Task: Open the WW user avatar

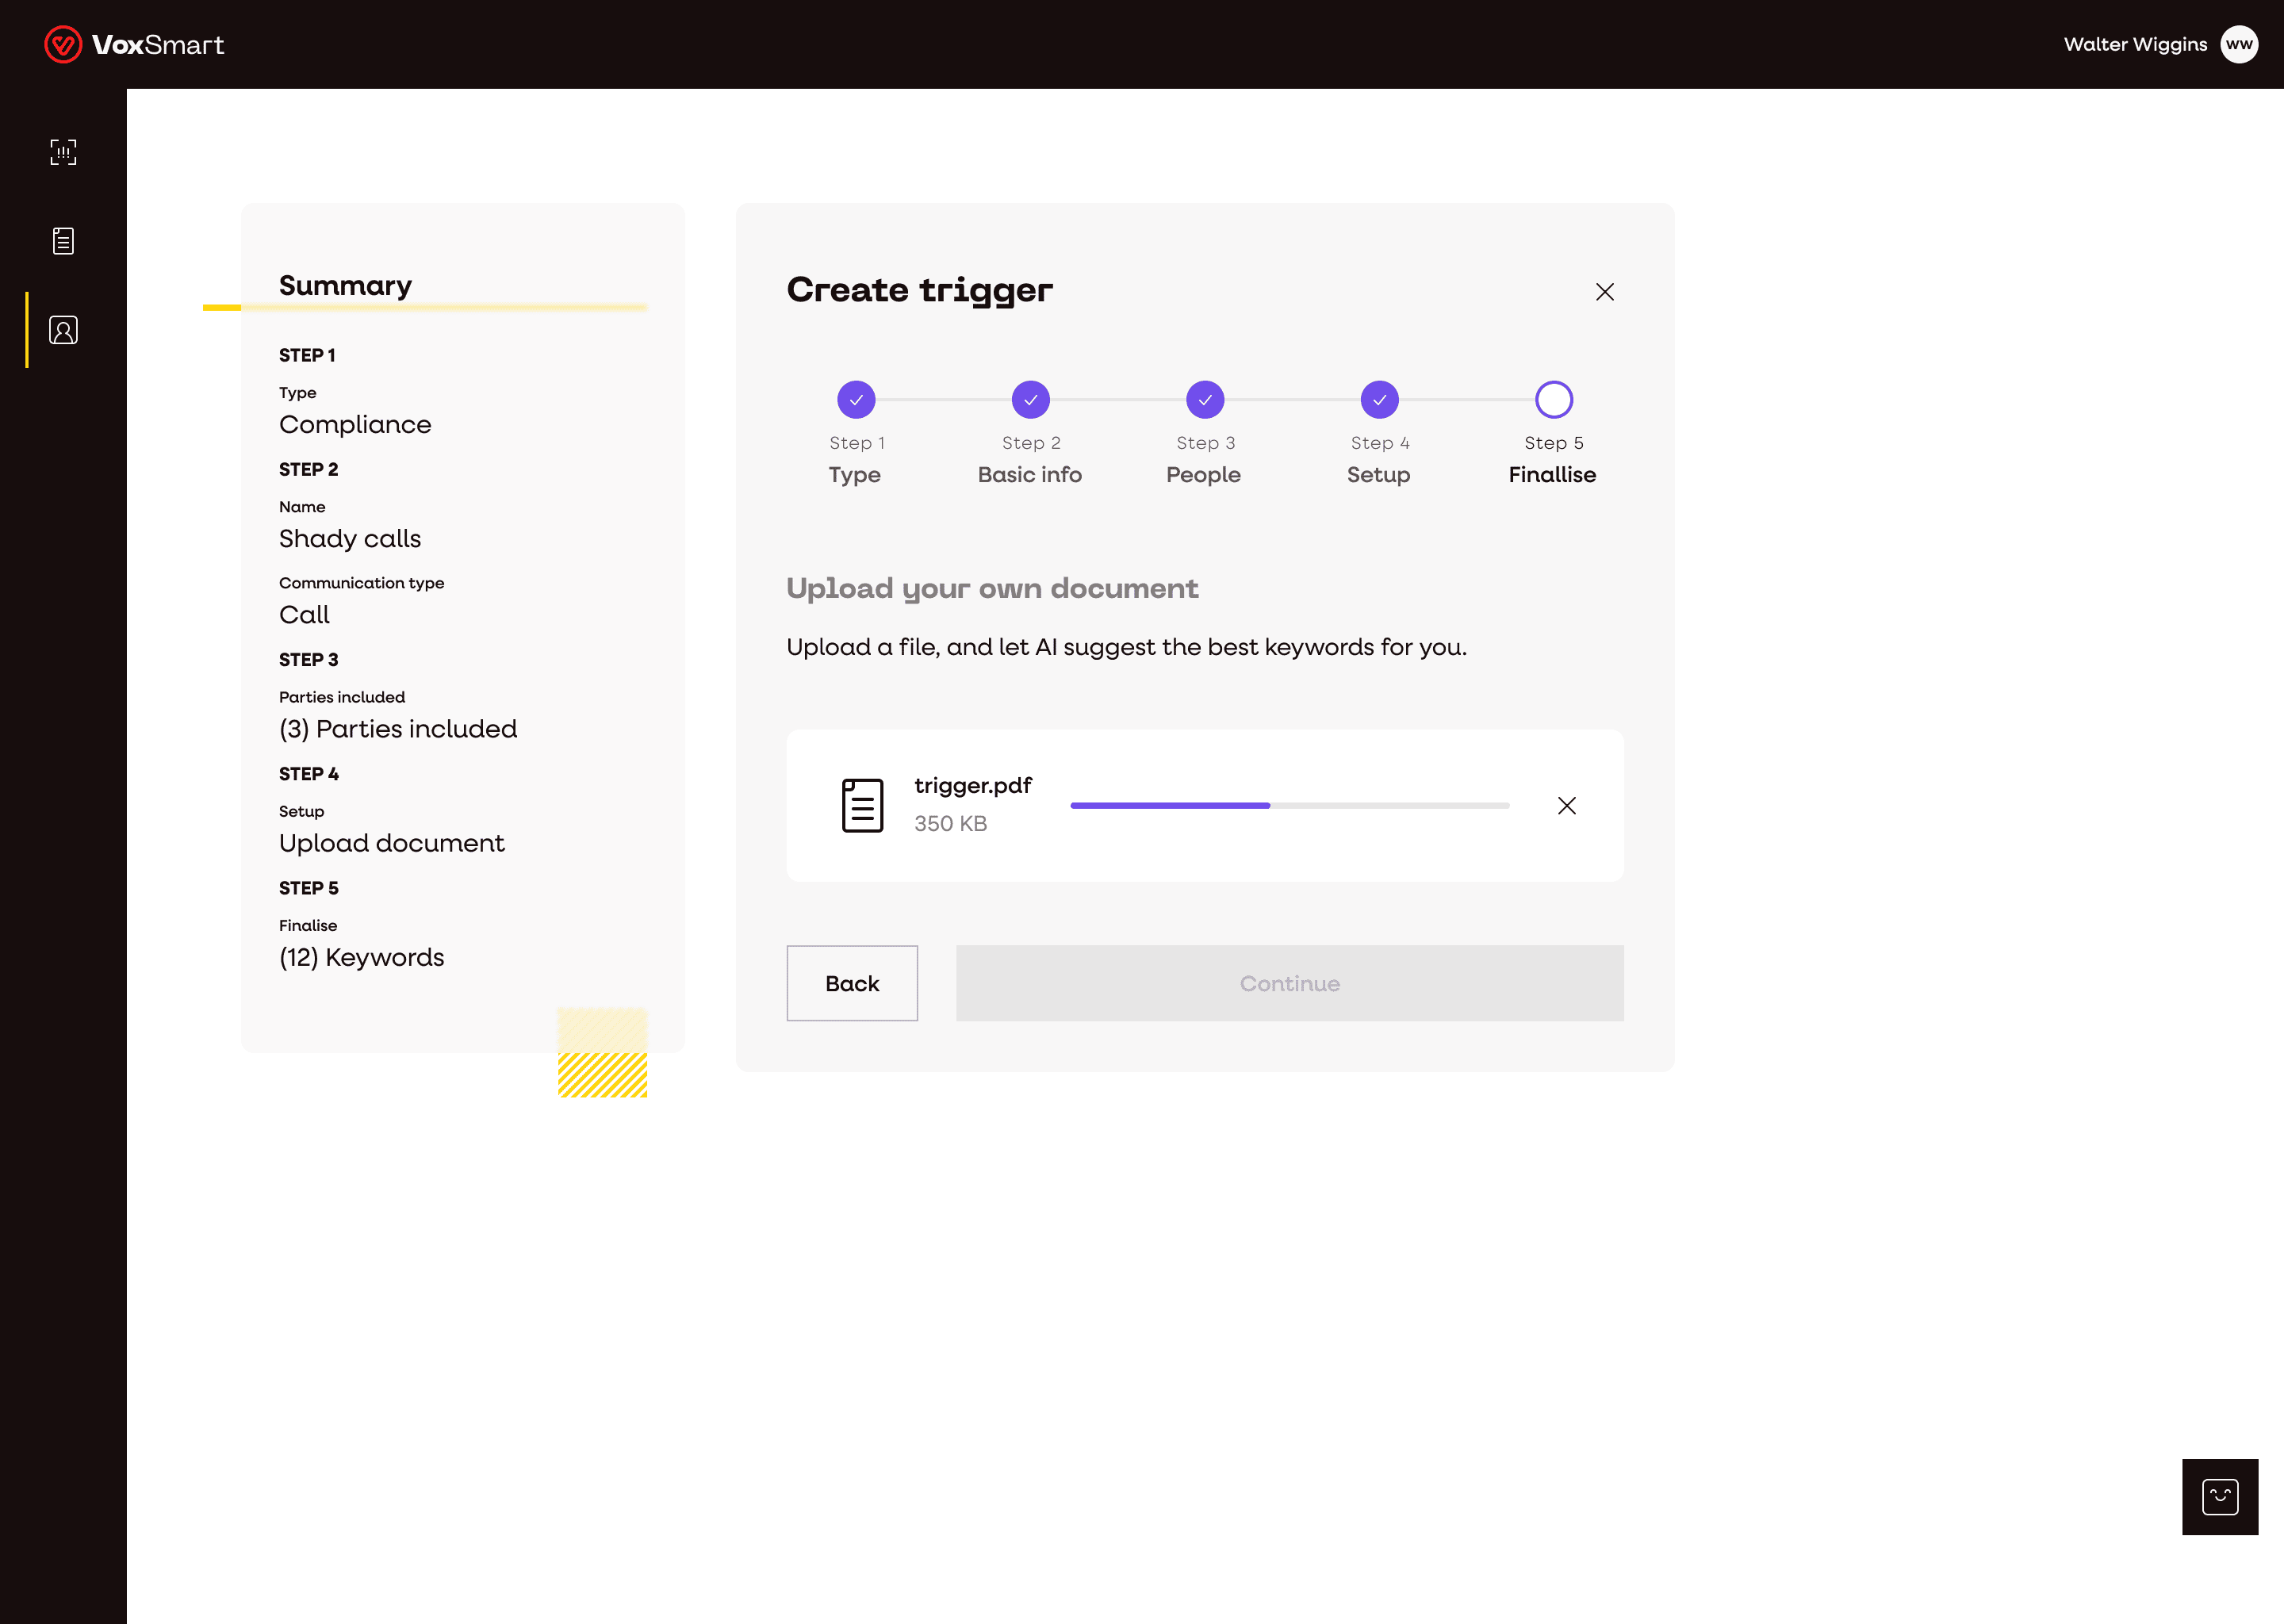Action: click(x=2238, y=45)
